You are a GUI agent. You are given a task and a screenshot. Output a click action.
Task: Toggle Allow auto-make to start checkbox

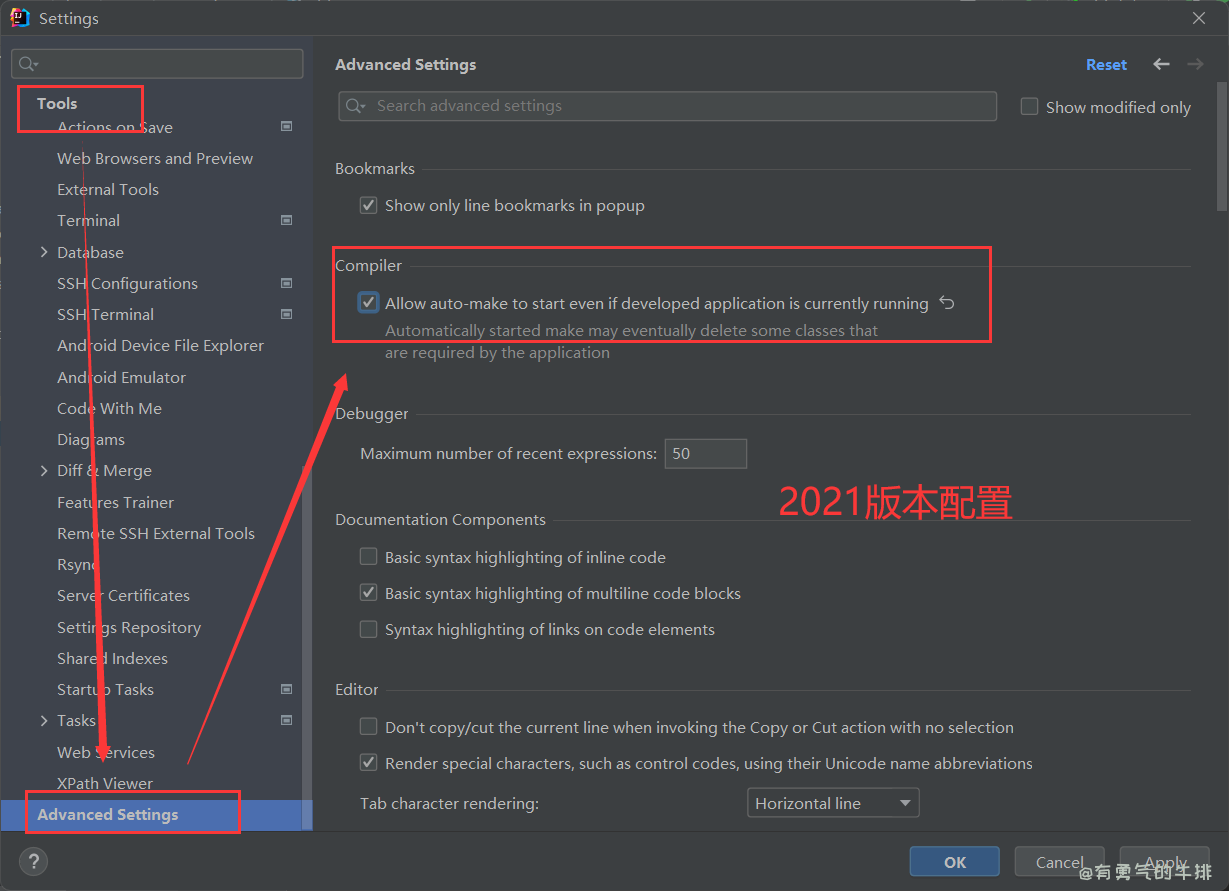pyautogui.click(x=369, y=303)
